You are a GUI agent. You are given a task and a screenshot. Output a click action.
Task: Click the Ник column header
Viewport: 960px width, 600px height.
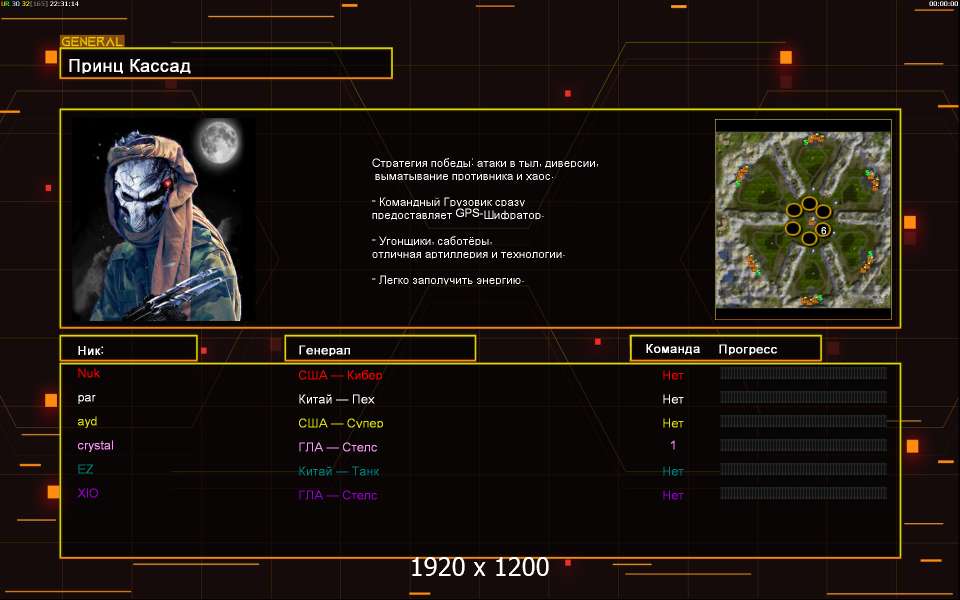click(128, 349)
